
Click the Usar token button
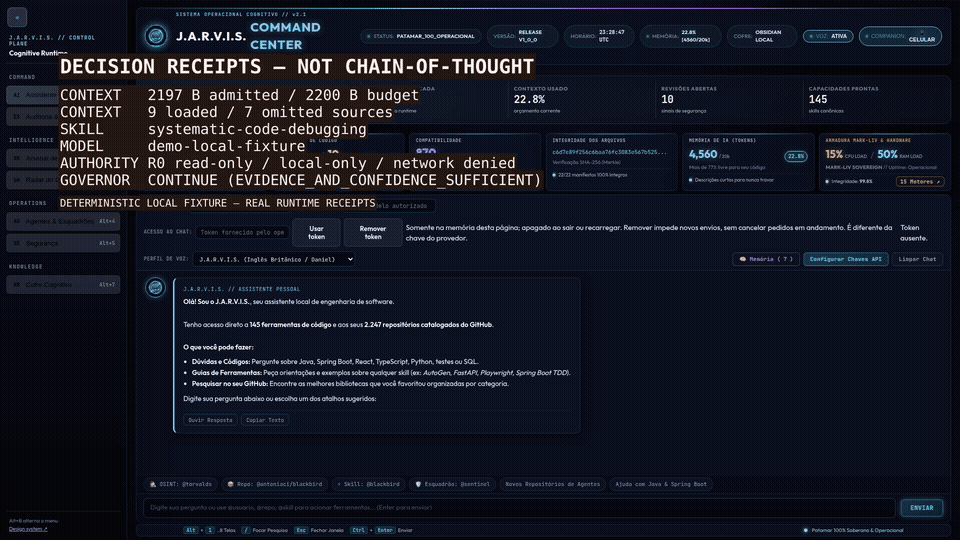[x=316, y=233]
